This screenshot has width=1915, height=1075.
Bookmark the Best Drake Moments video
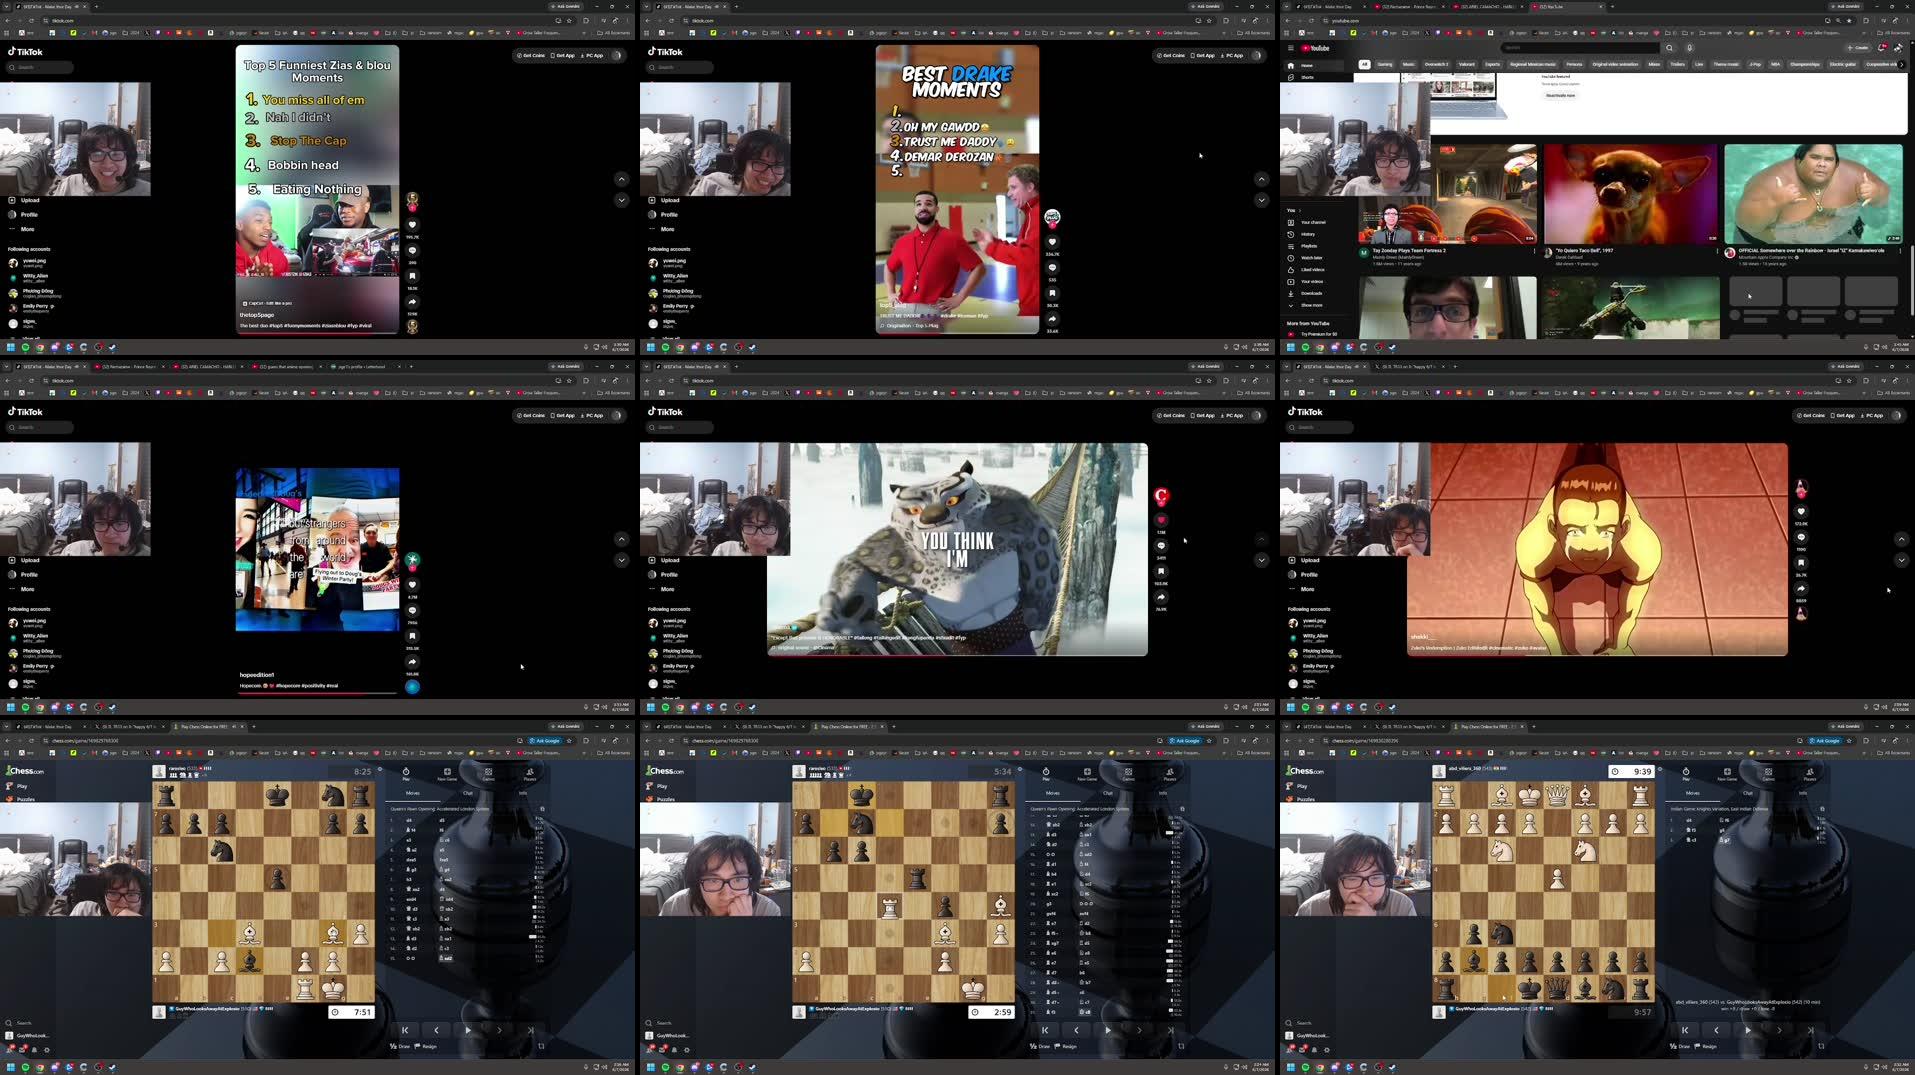pos(1052,293)
